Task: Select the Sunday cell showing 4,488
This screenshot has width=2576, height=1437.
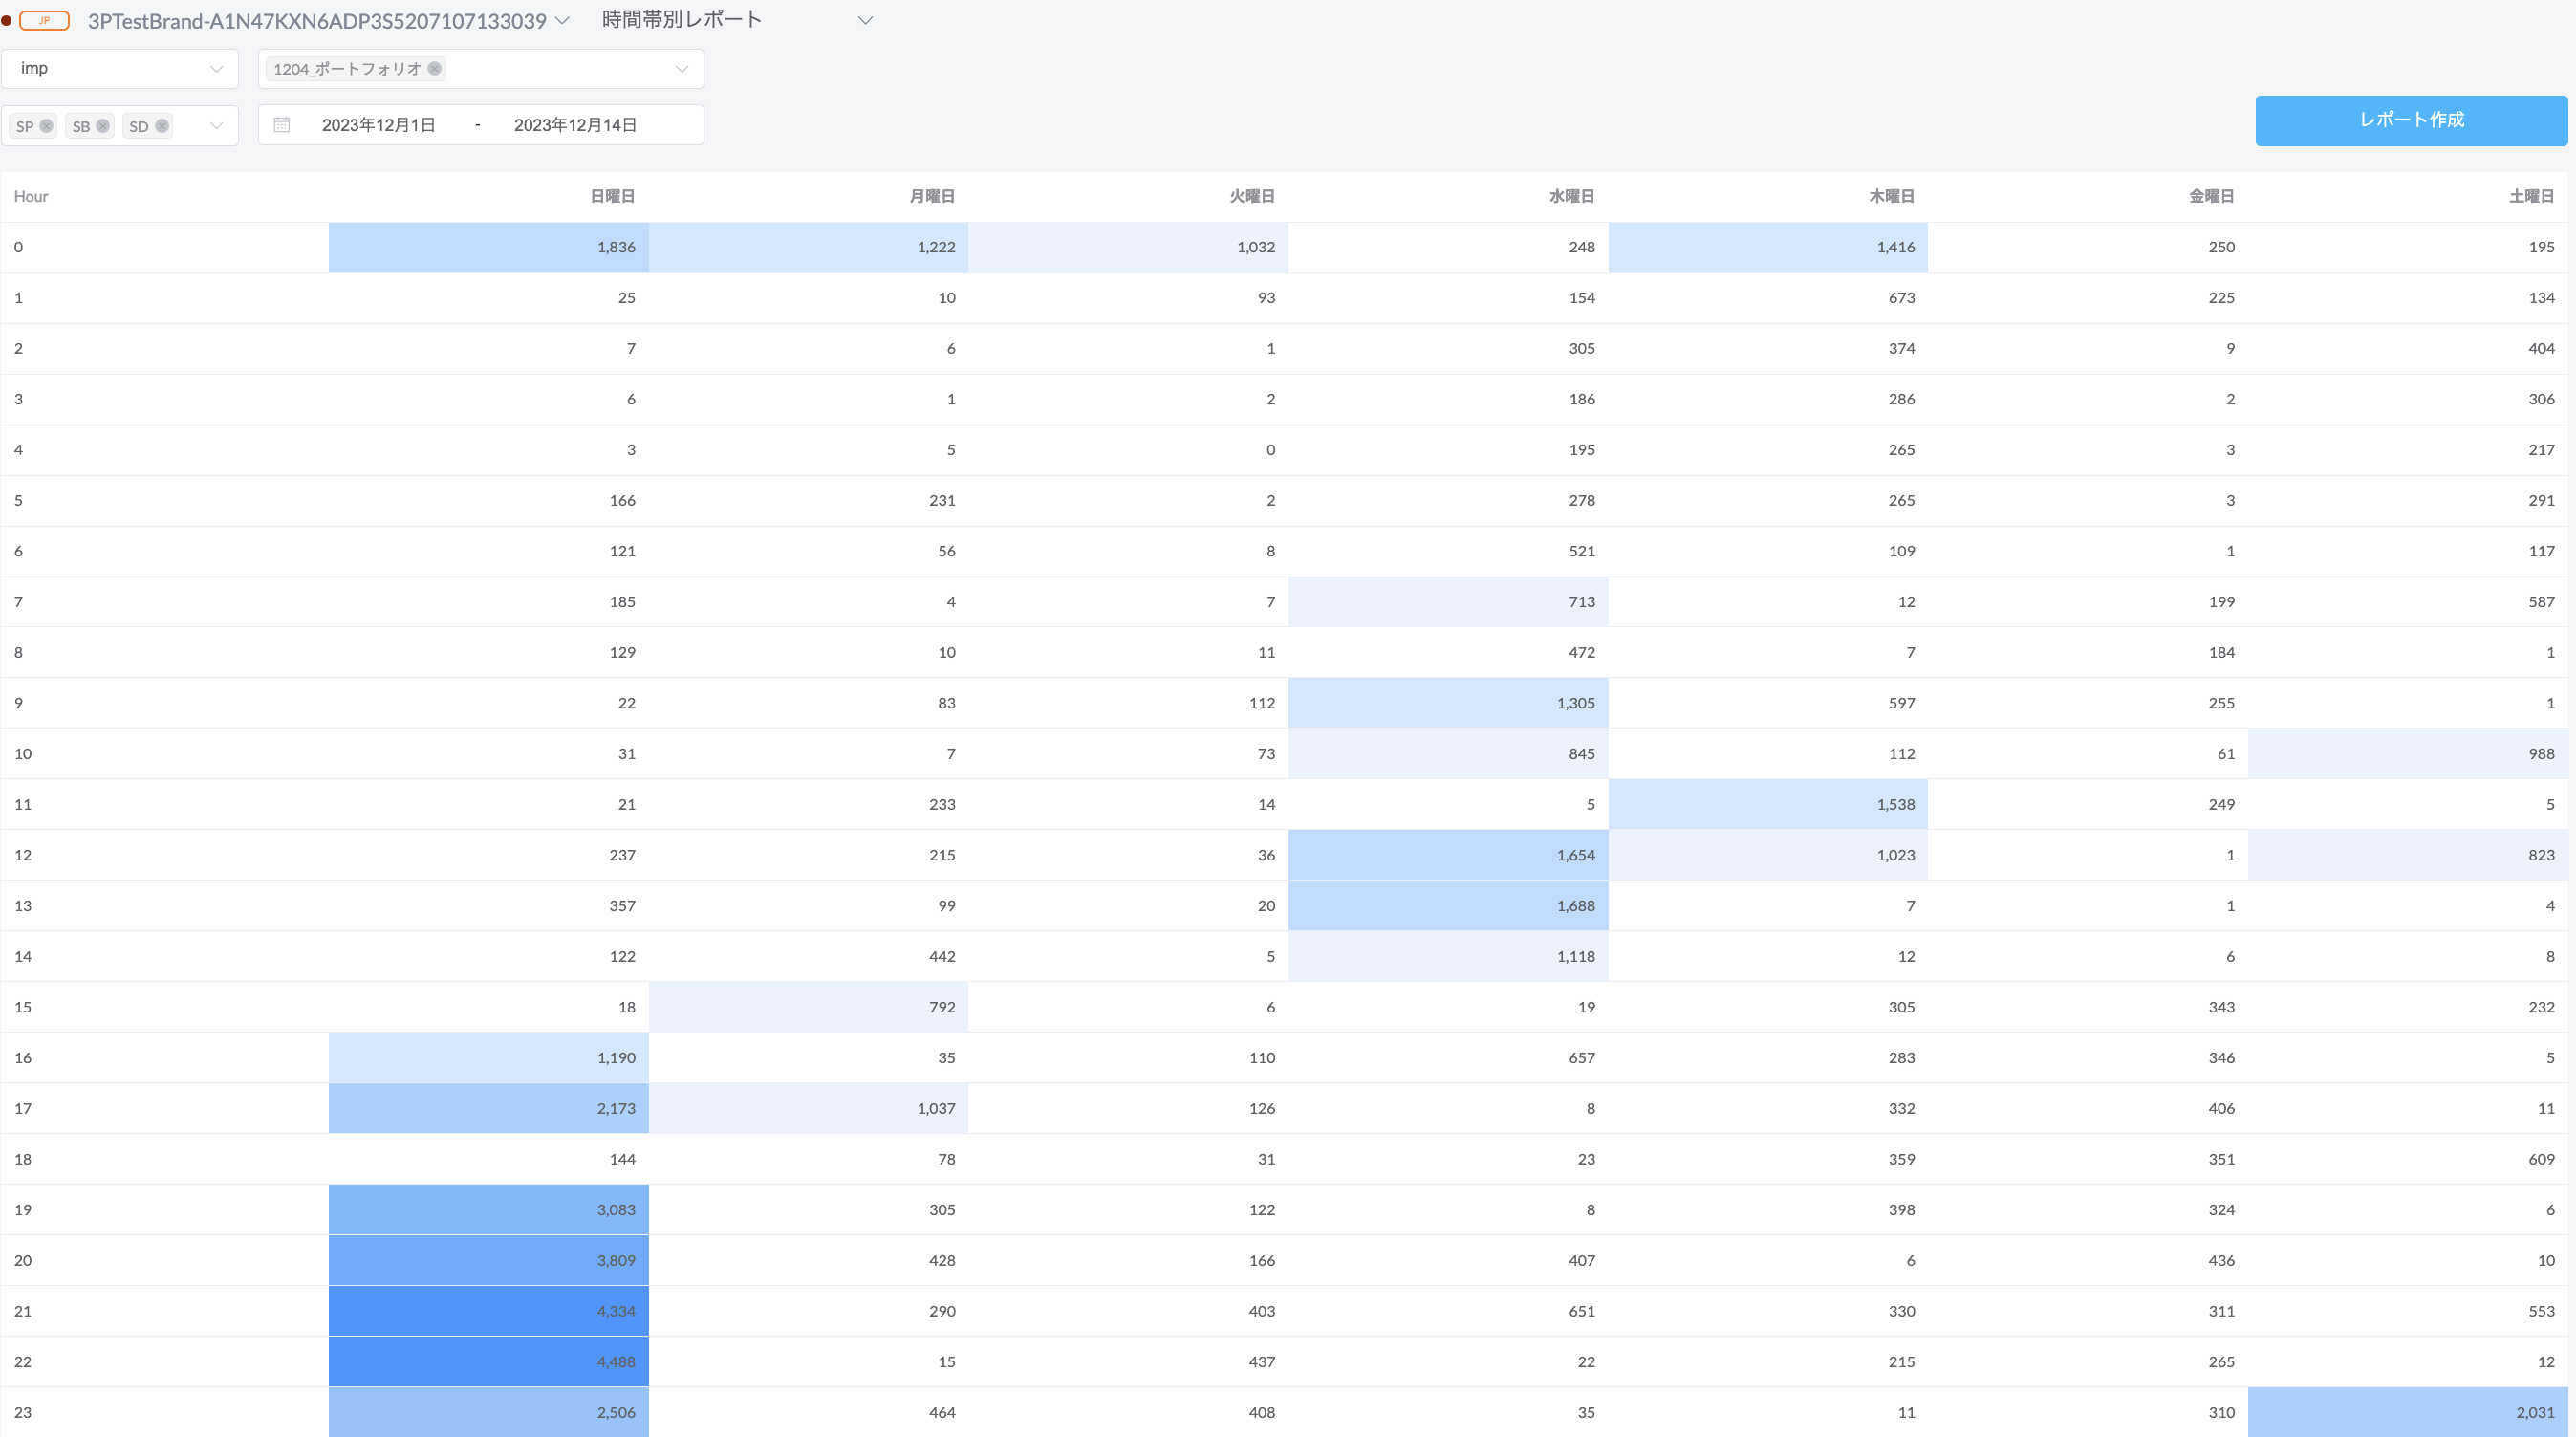Action: pos(489,1361)
